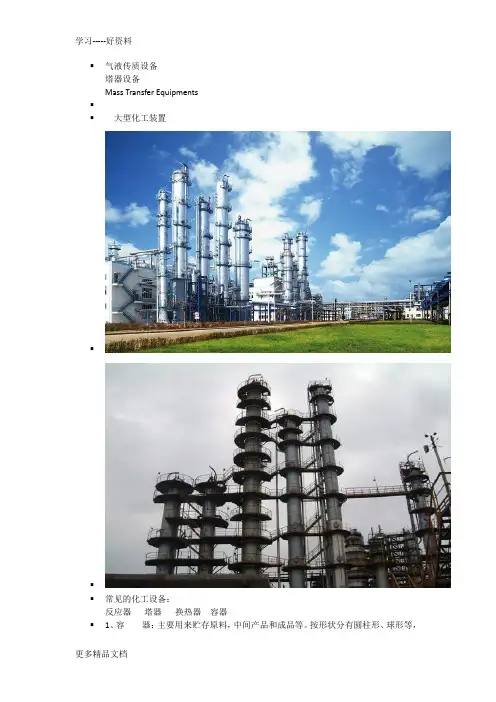The width and height of the screenshot is (496, 702).
Task: Click the gray-sky distillation towers photo
Action: point(278,475)
